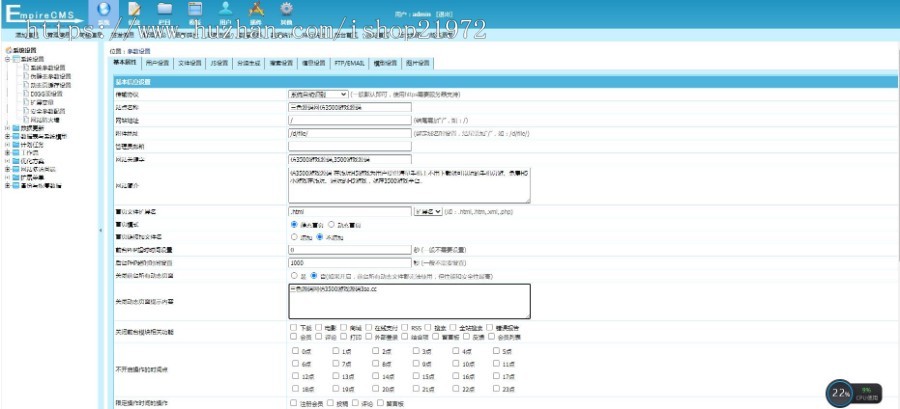The width and height of the screenshot is (900, 409).
Task: Open the 插件 tools icon in top navigation
Action: click(256, 9)
